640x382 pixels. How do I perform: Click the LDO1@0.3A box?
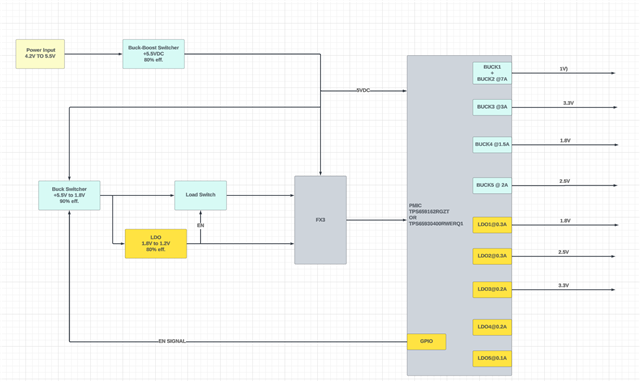tap(492, 225)
